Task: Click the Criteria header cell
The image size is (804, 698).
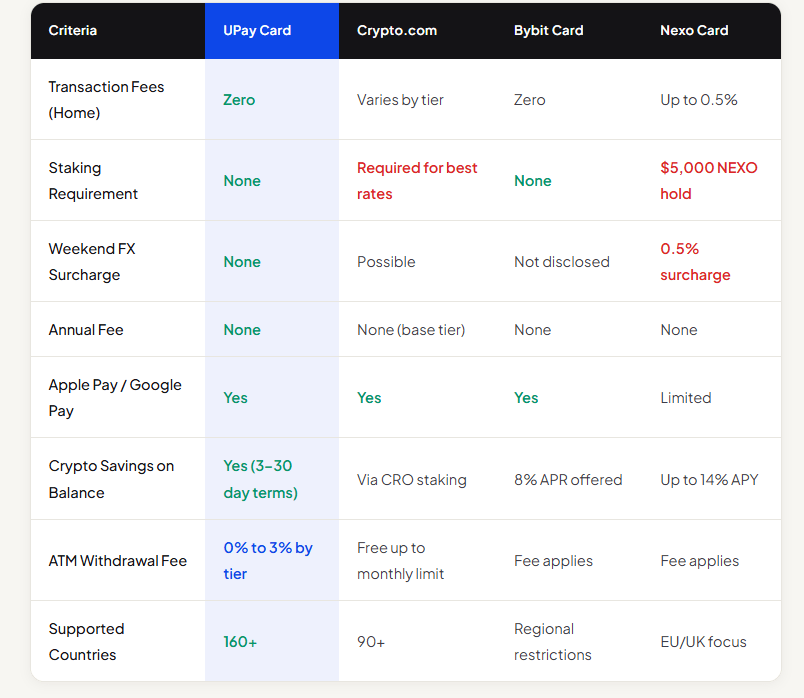Action: 72,30
